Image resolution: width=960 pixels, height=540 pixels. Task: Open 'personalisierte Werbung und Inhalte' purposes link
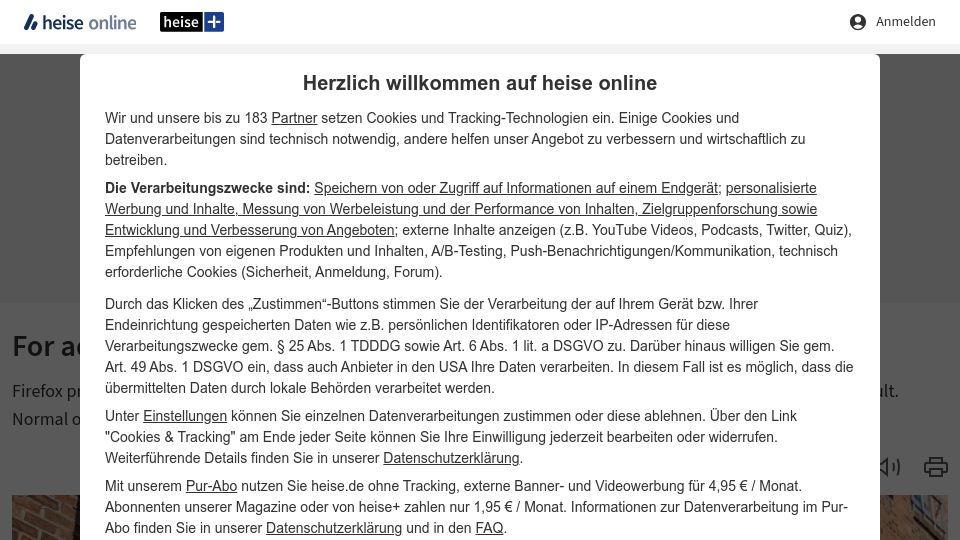[x=460, y=209]
